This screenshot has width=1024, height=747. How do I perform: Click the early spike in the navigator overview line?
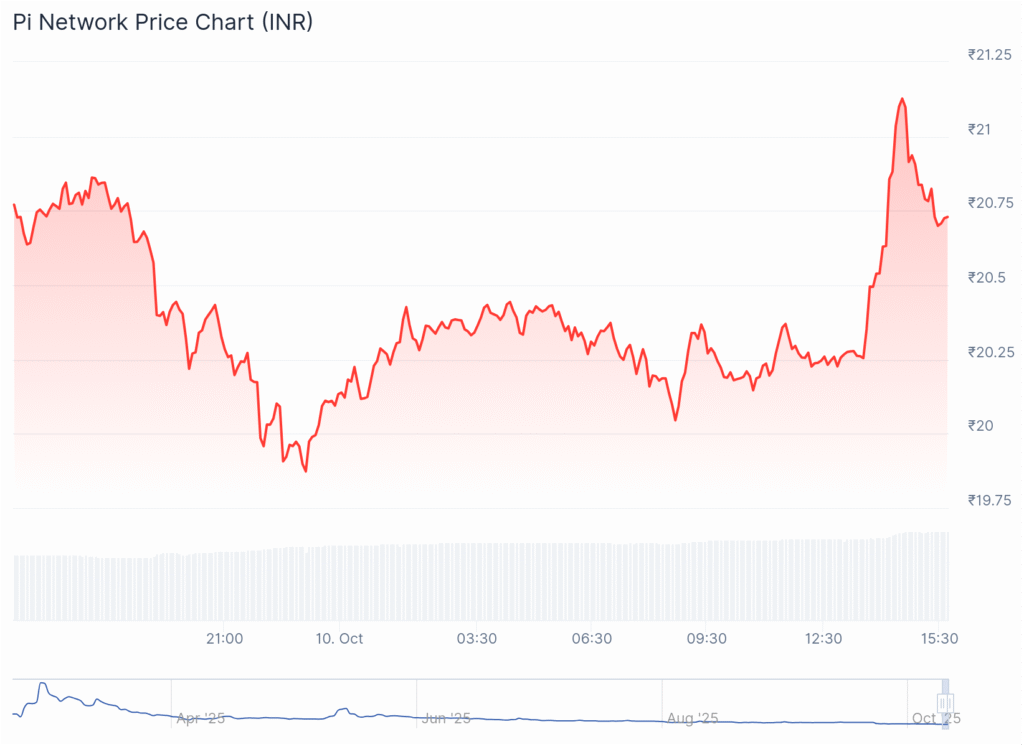[42, 686]
